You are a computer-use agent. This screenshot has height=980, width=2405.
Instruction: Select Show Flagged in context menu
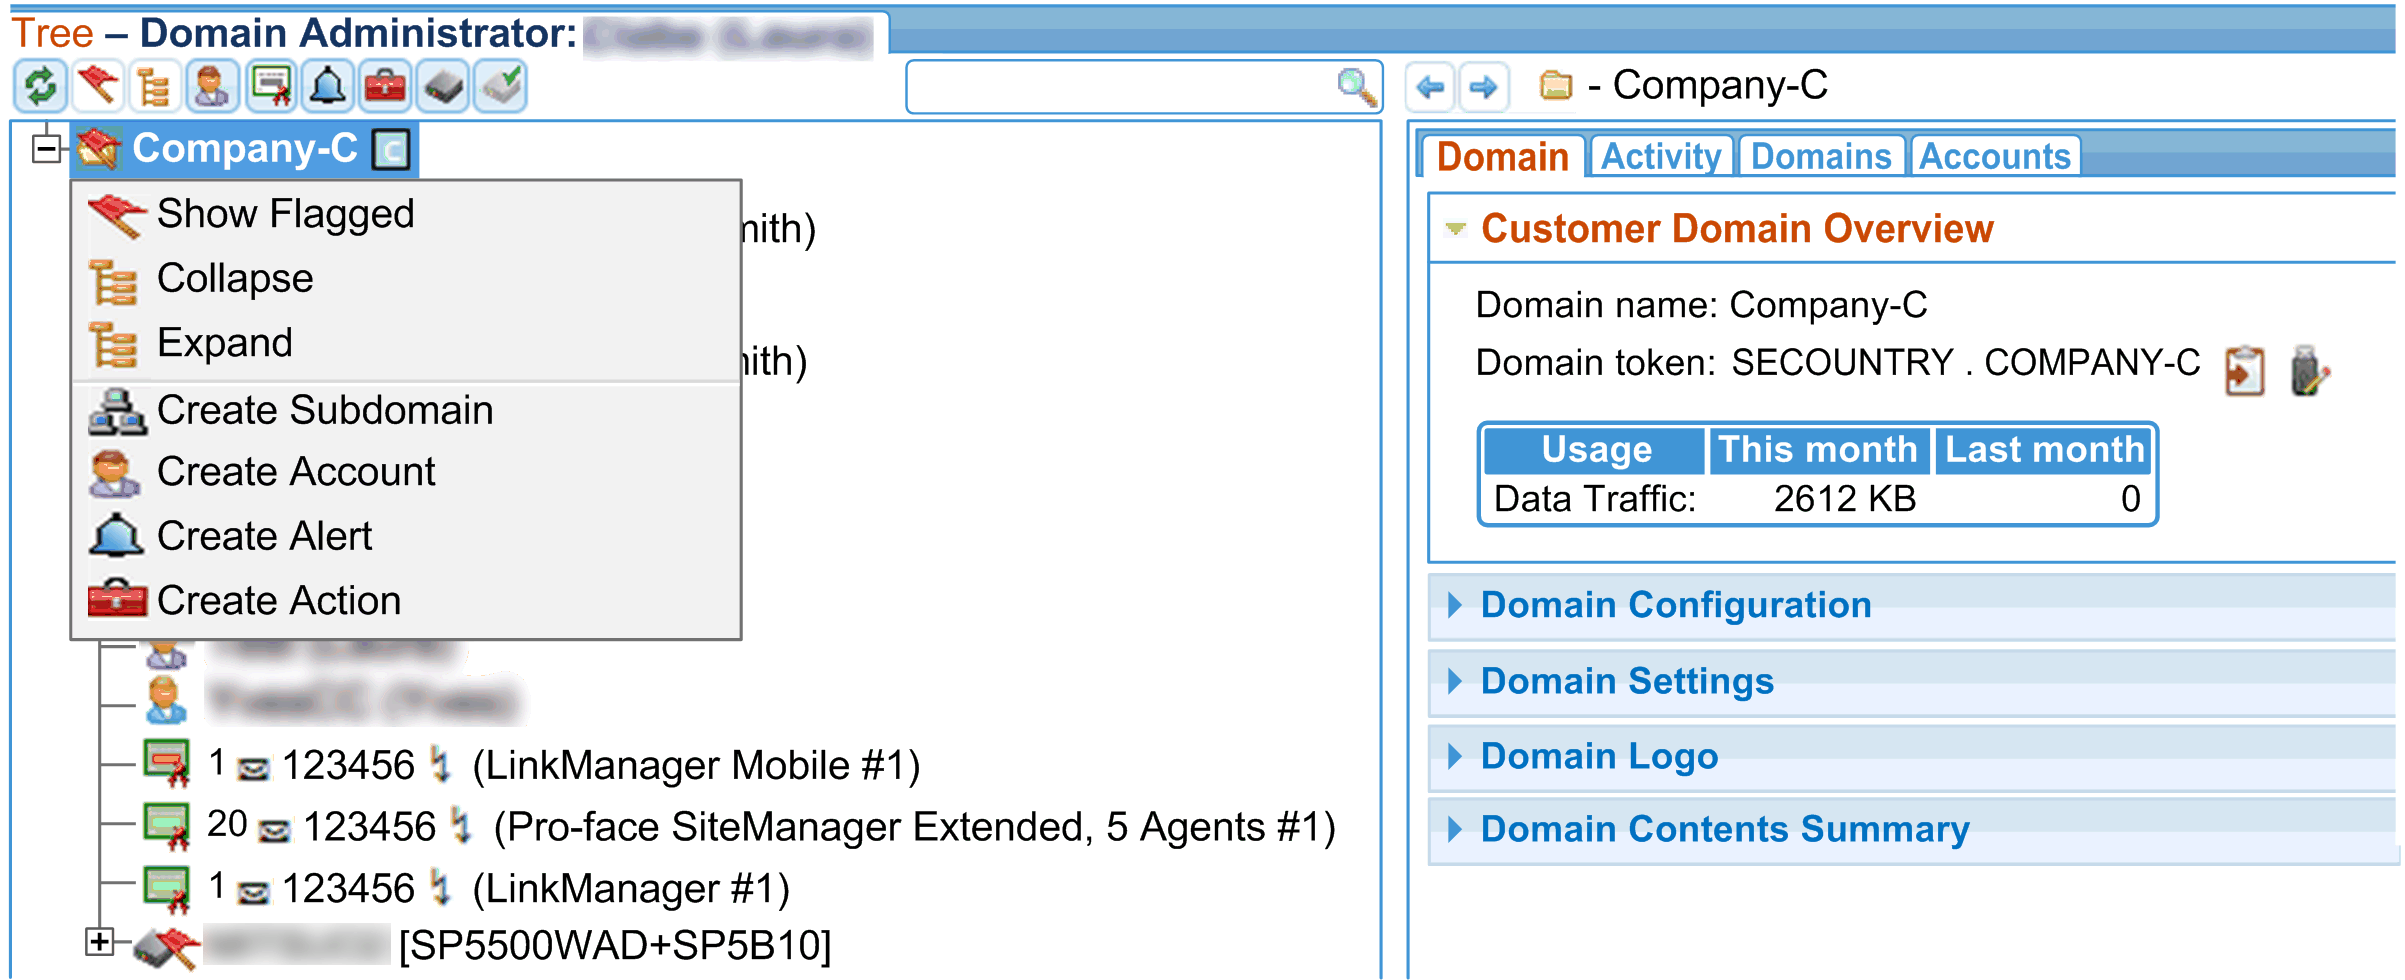[x=285, y=214]
